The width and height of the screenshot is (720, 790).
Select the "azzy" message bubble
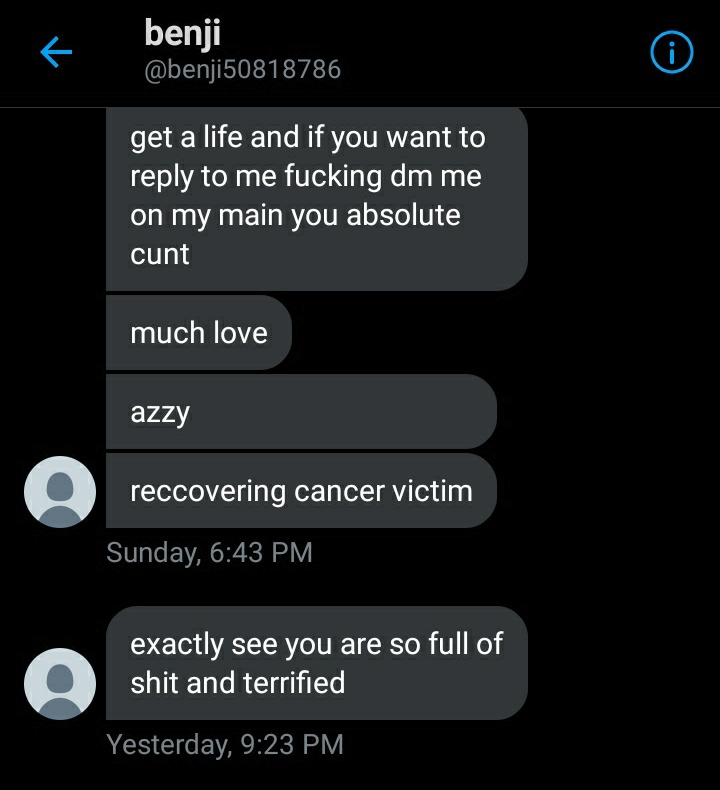coord(301,412)
